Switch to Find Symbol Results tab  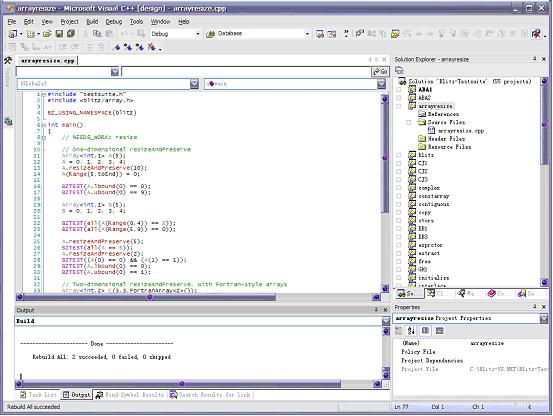pos(130,394)
